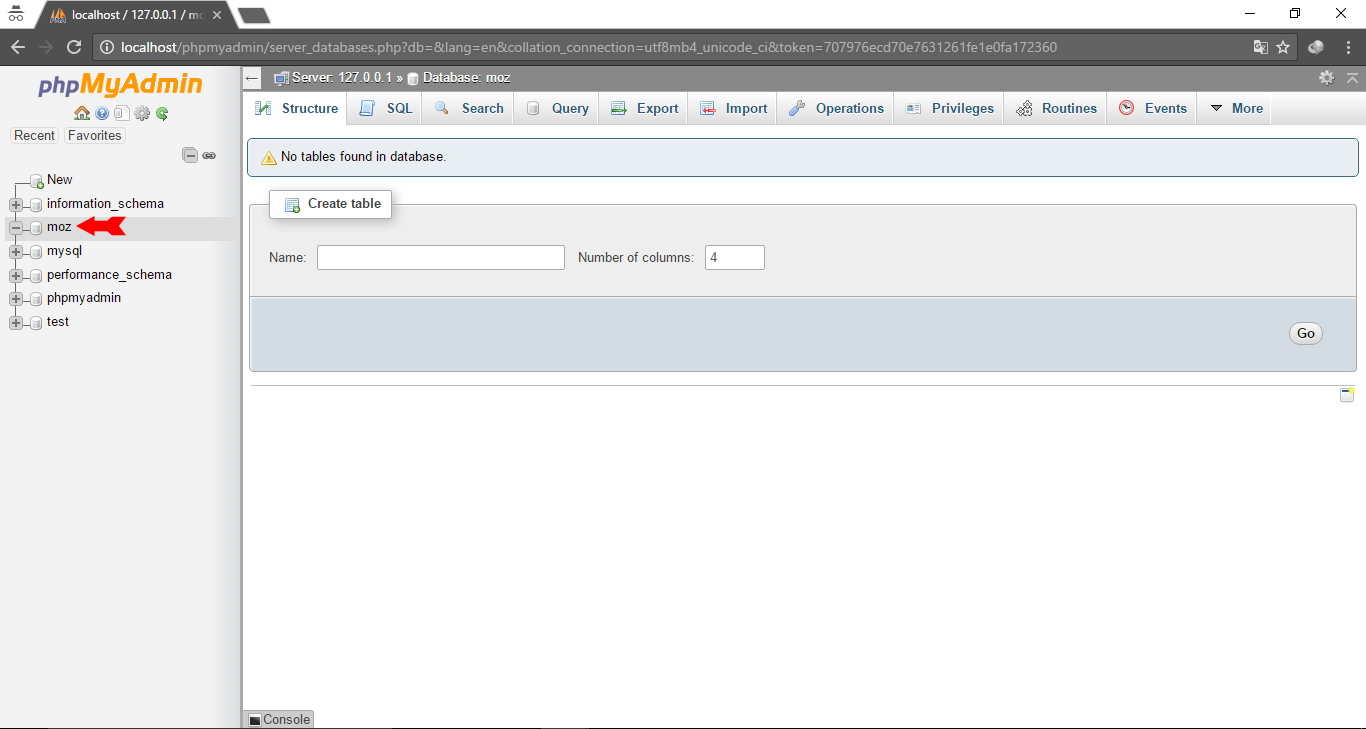The width and height of the screenshot is (1366, 729).
Task: Click the yellow pin icon on the right edge
Action: (1347, 394)
